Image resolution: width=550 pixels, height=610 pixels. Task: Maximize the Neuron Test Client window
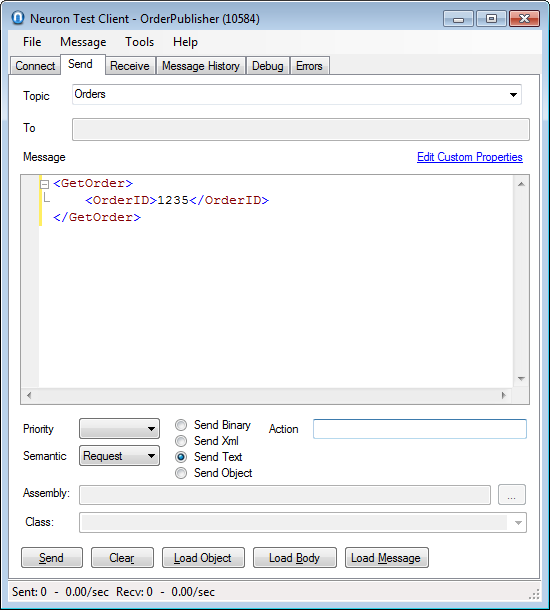[491, 18]
